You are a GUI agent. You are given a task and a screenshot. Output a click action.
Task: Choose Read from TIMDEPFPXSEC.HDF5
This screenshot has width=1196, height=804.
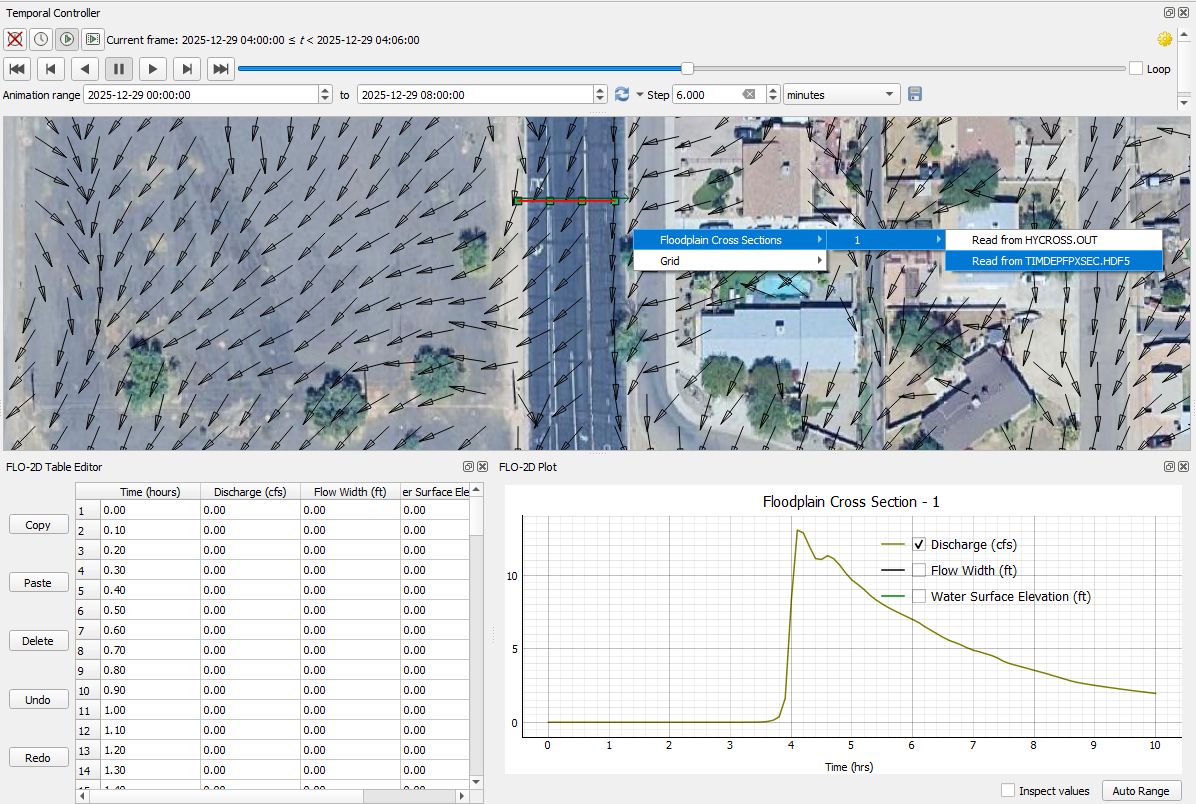pos(1050,261)
